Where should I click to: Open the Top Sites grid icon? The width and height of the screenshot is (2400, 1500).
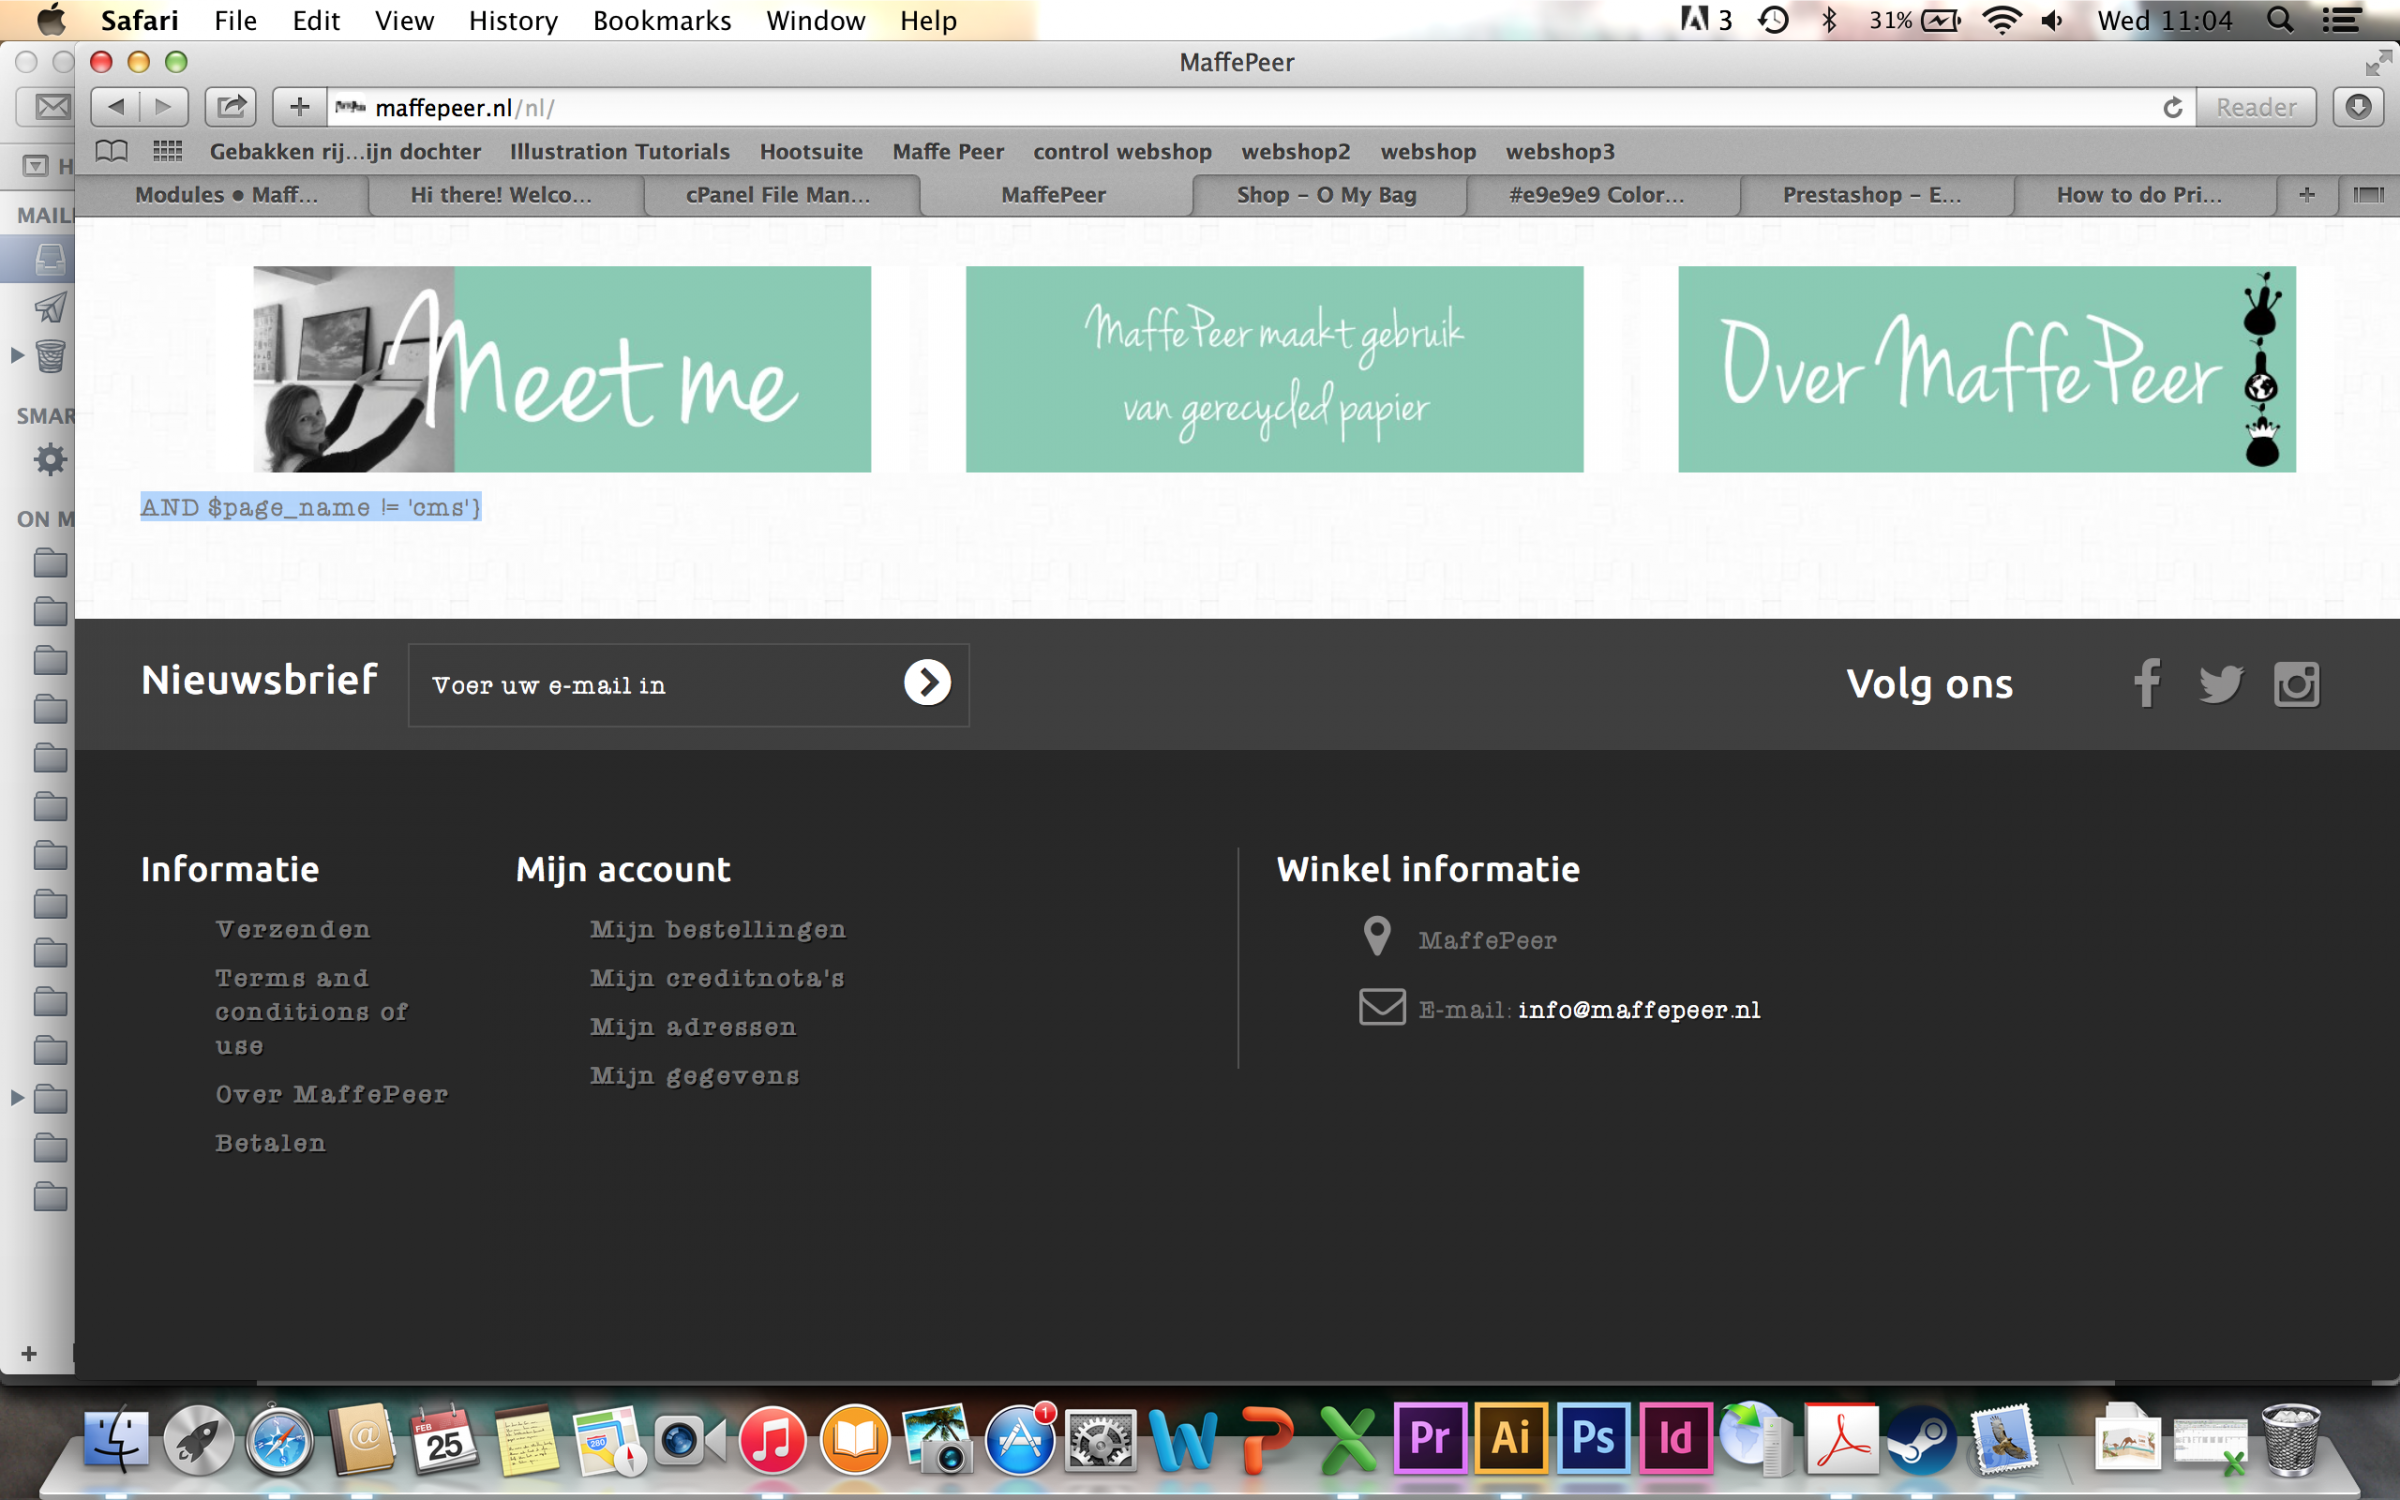coord(167,152)
